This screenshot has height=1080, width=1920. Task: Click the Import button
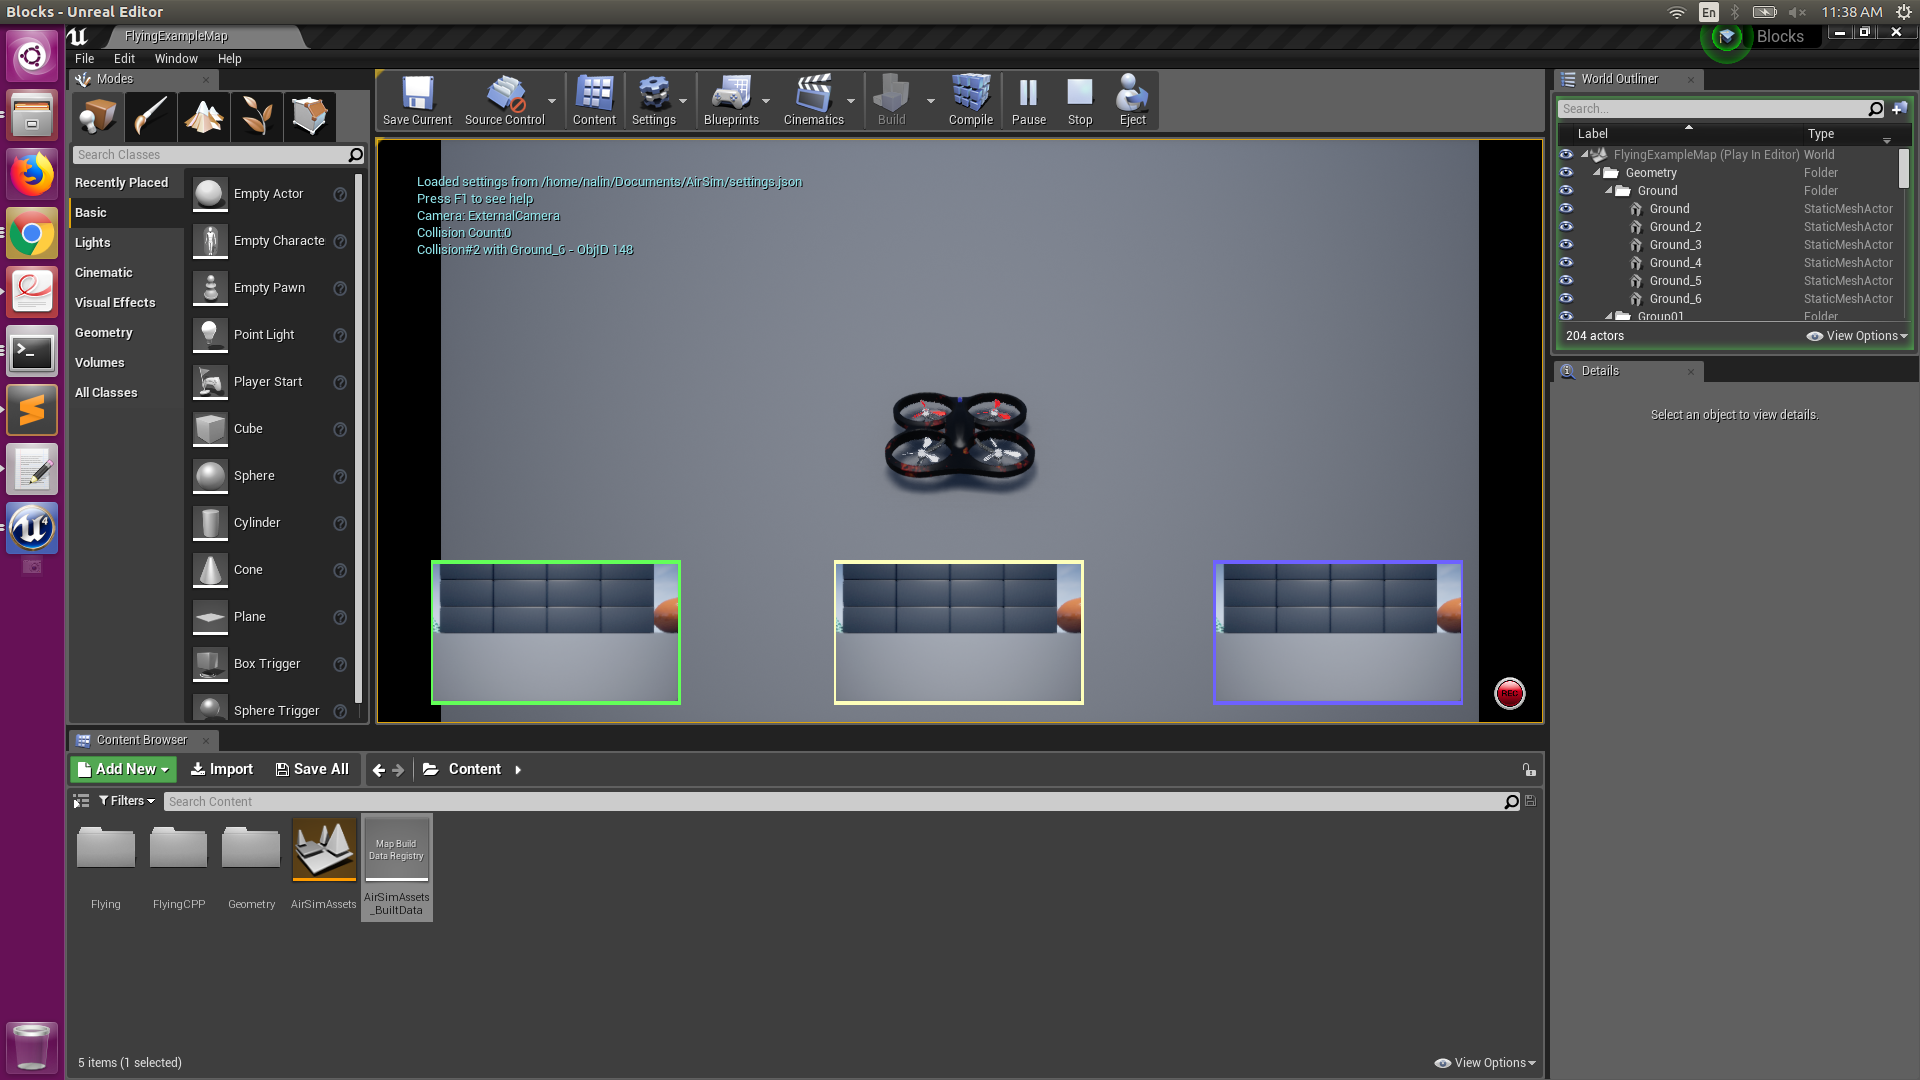222,769
